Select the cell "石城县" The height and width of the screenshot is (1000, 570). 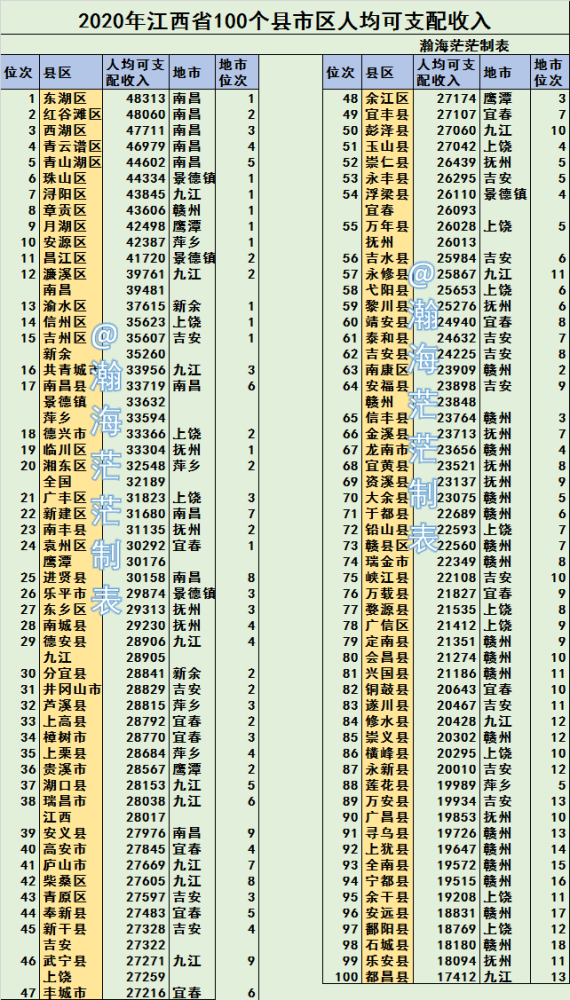(386, 945)
